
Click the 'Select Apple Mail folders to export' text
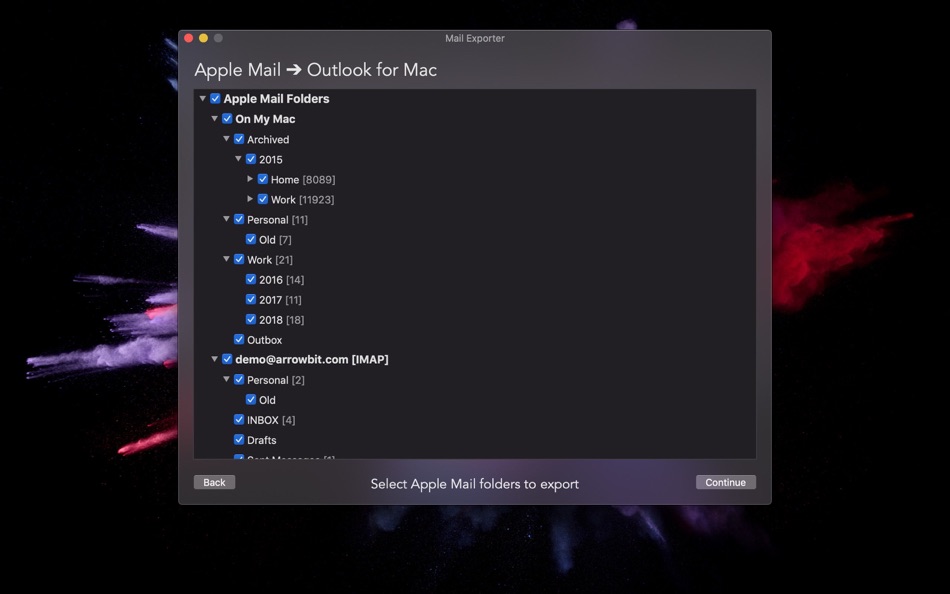click(x=475, y=484)
